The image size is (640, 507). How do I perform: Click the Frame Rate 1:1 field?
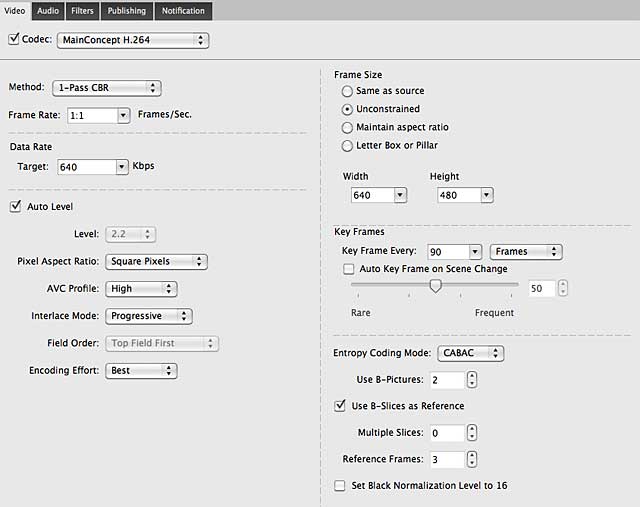[93, 116]
